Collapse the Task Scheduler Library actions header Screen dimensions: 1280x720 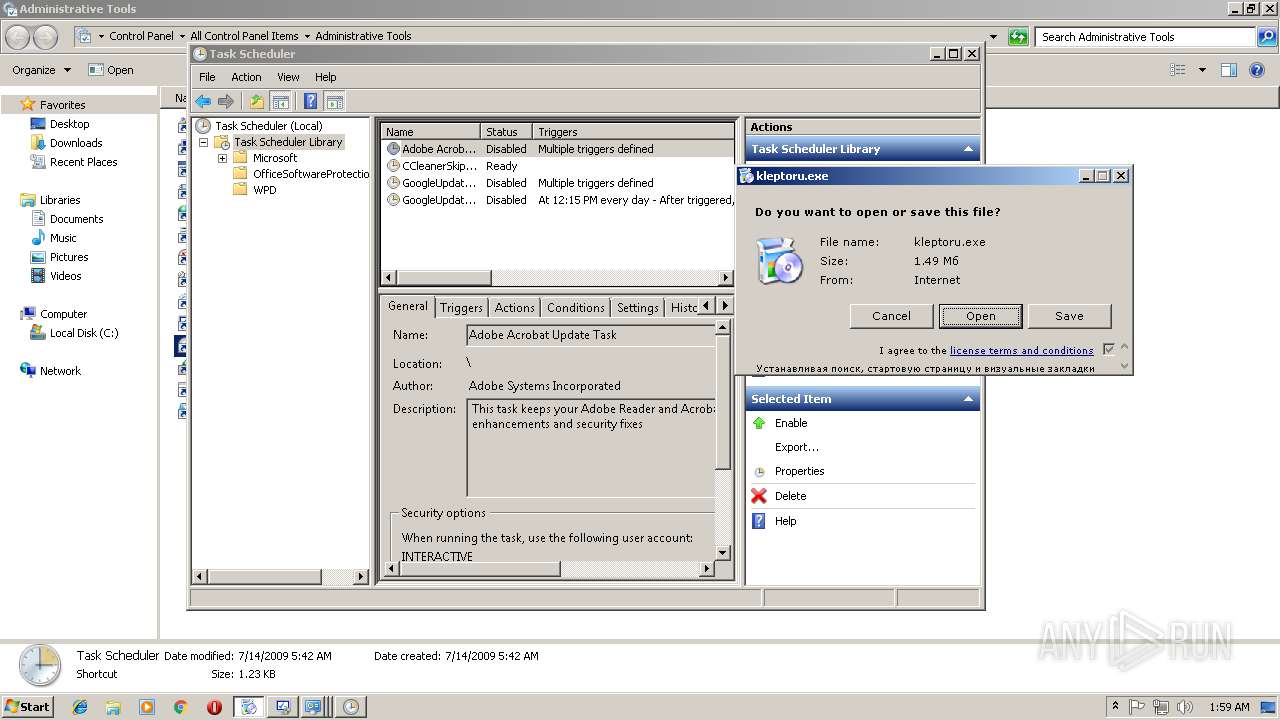[967, 149]
